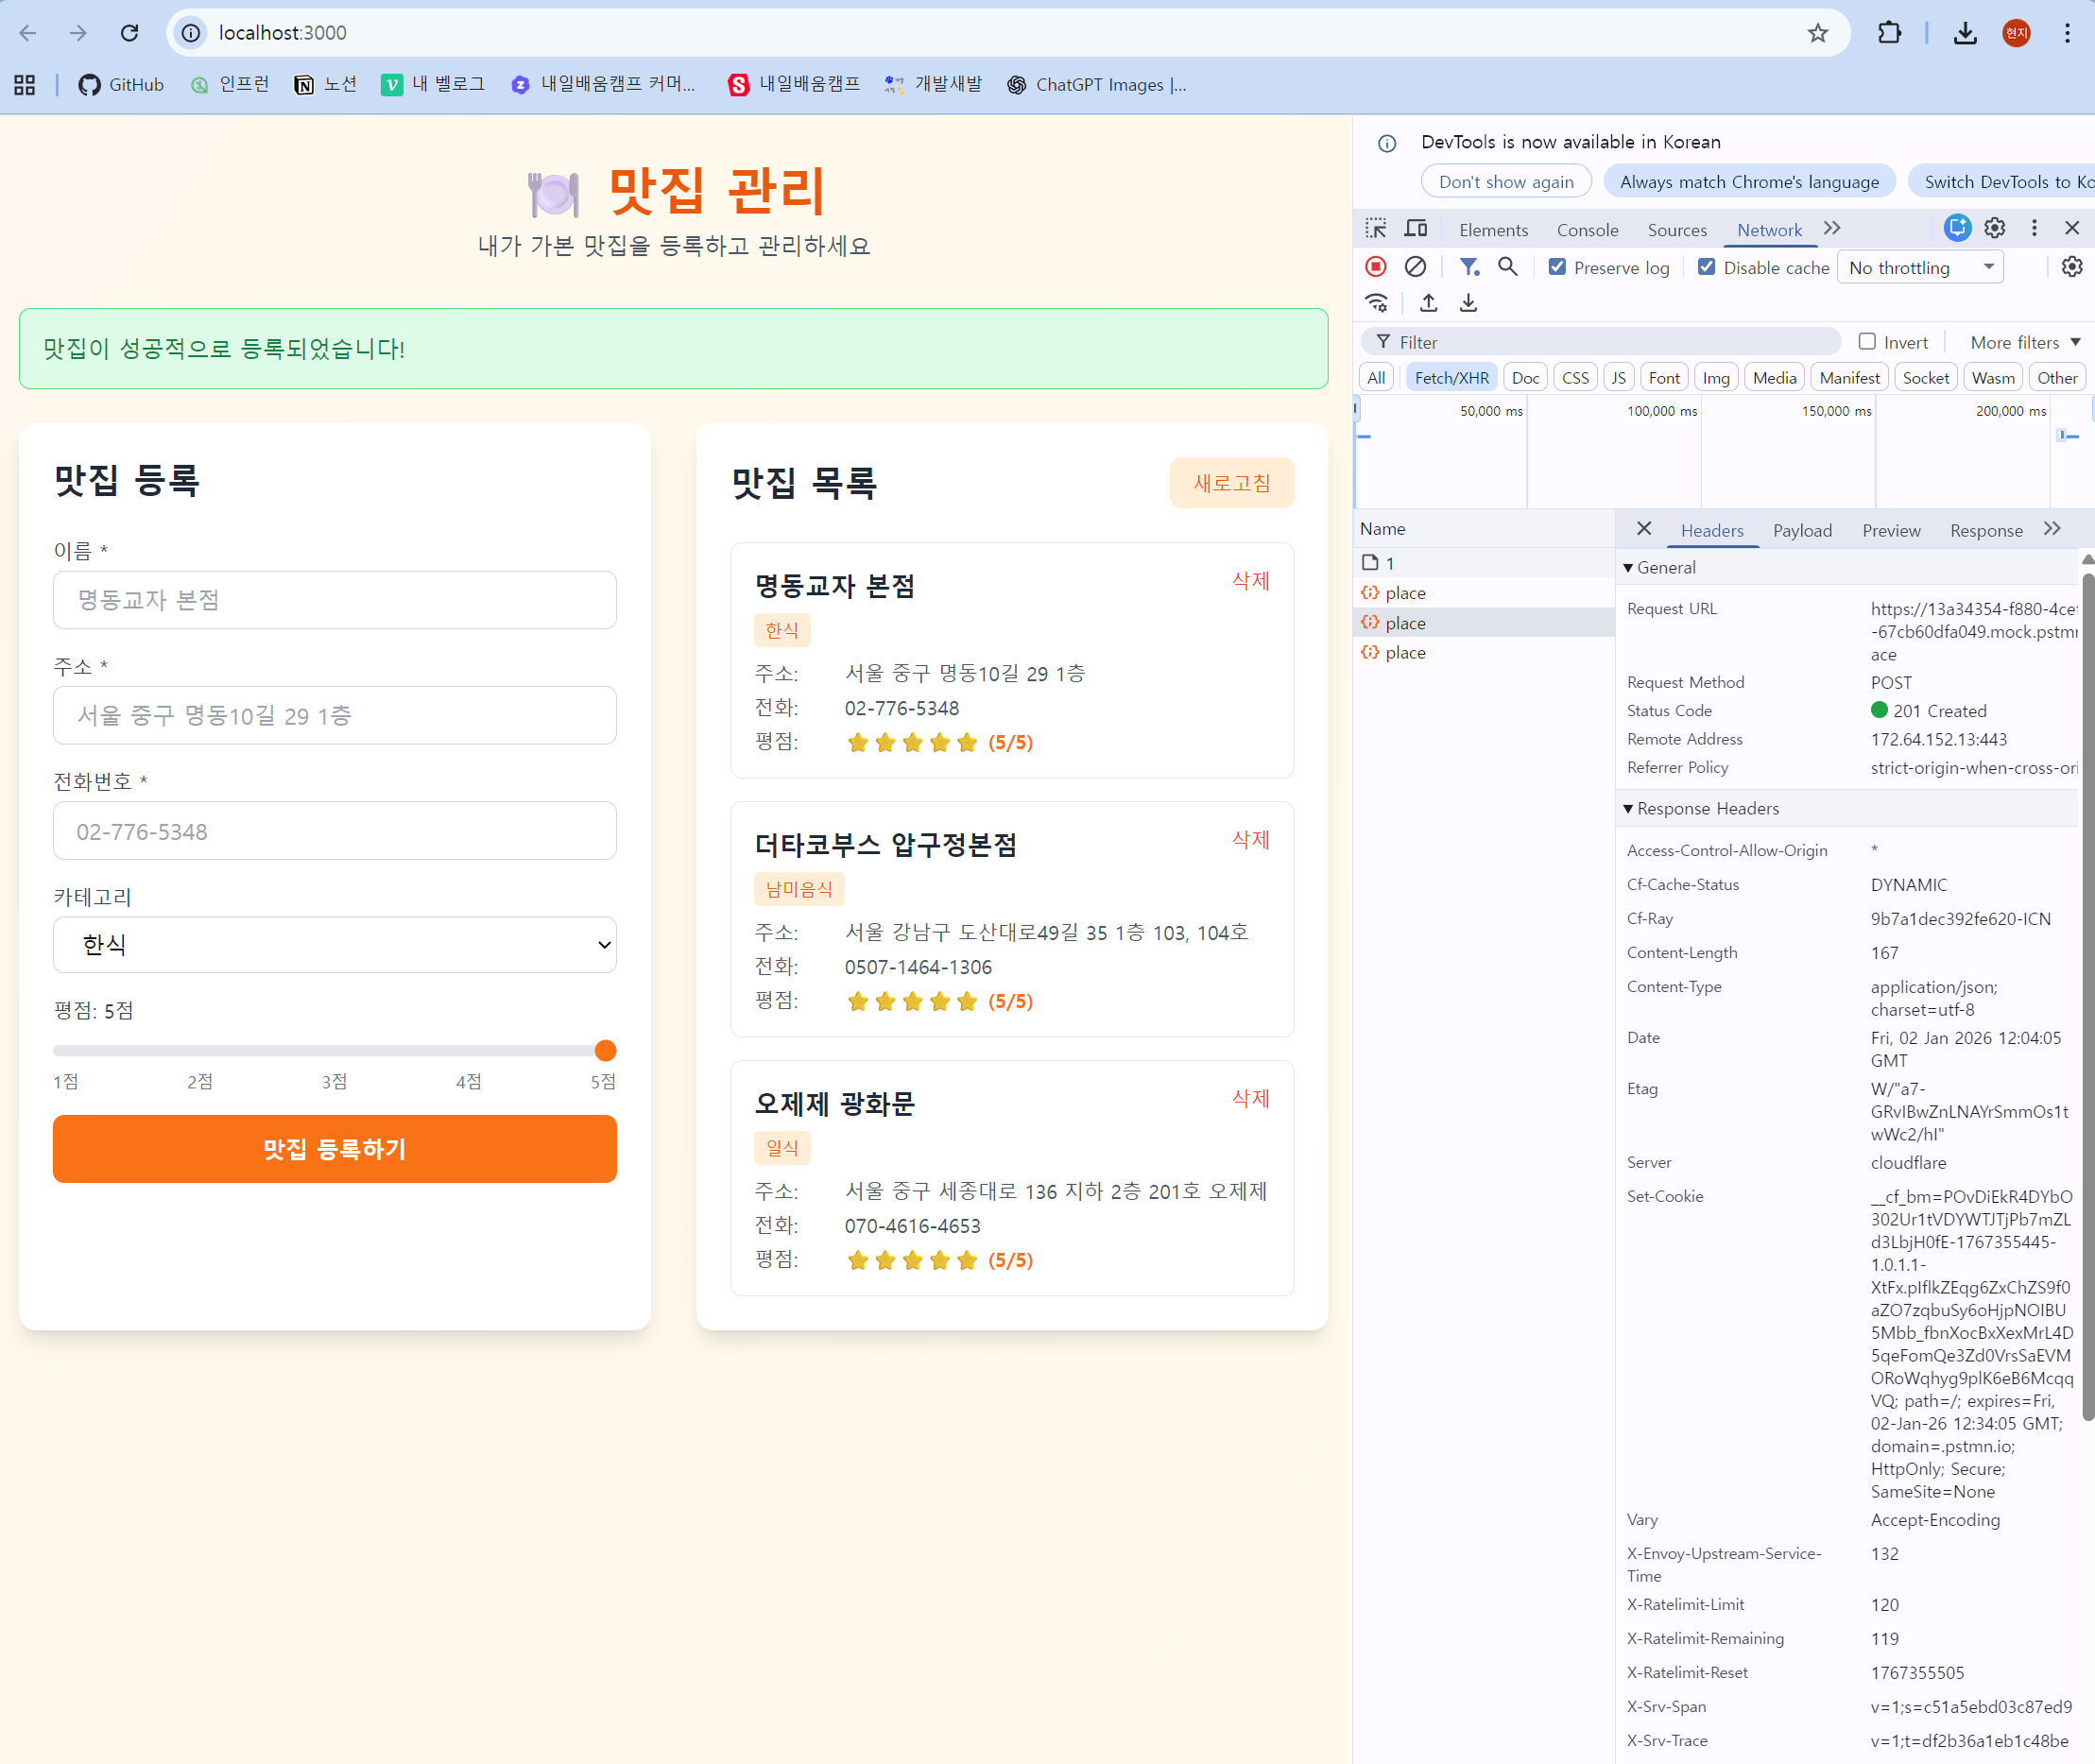The width and height of the screenshot is (2095, 1764).
Task: Switch to the Payload tab
Action: click(x=1802, y=531)
